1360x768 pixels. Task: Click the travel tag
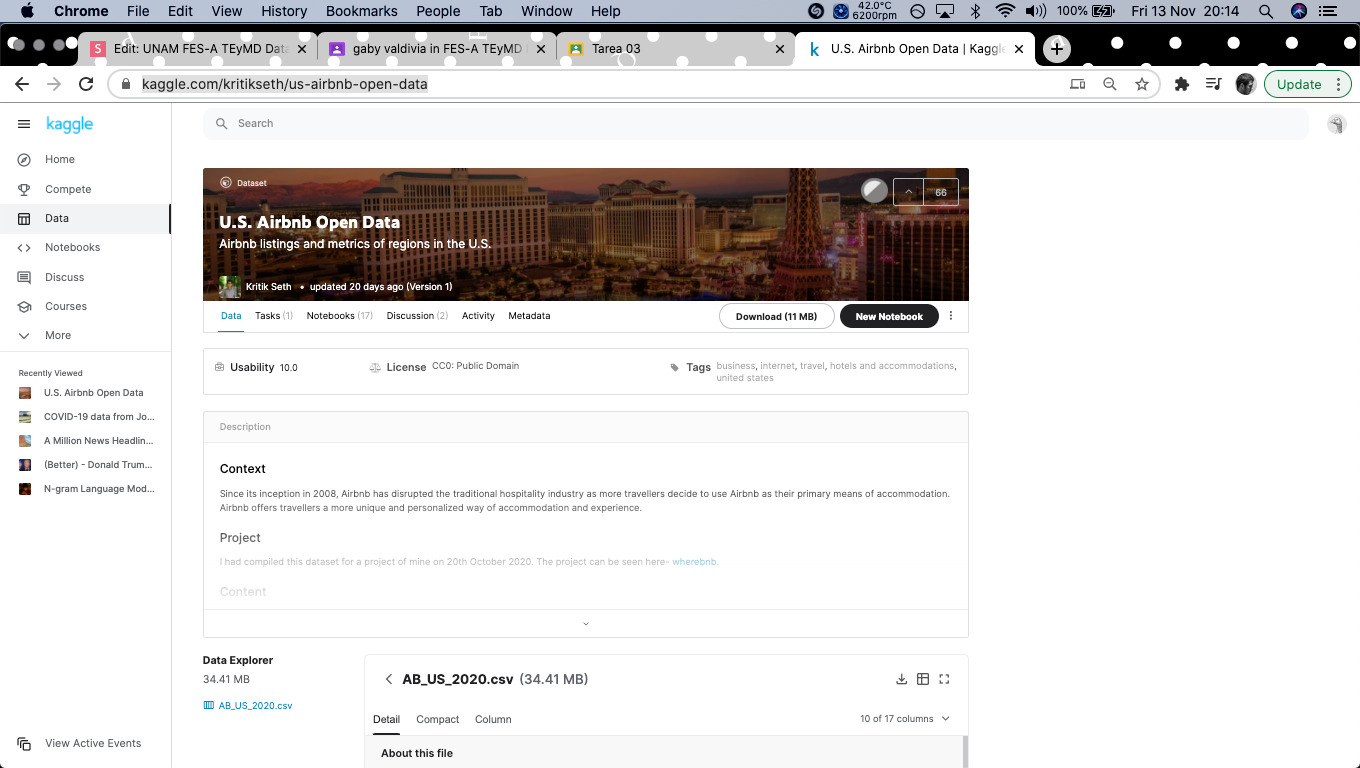click(x=812, y=366)
